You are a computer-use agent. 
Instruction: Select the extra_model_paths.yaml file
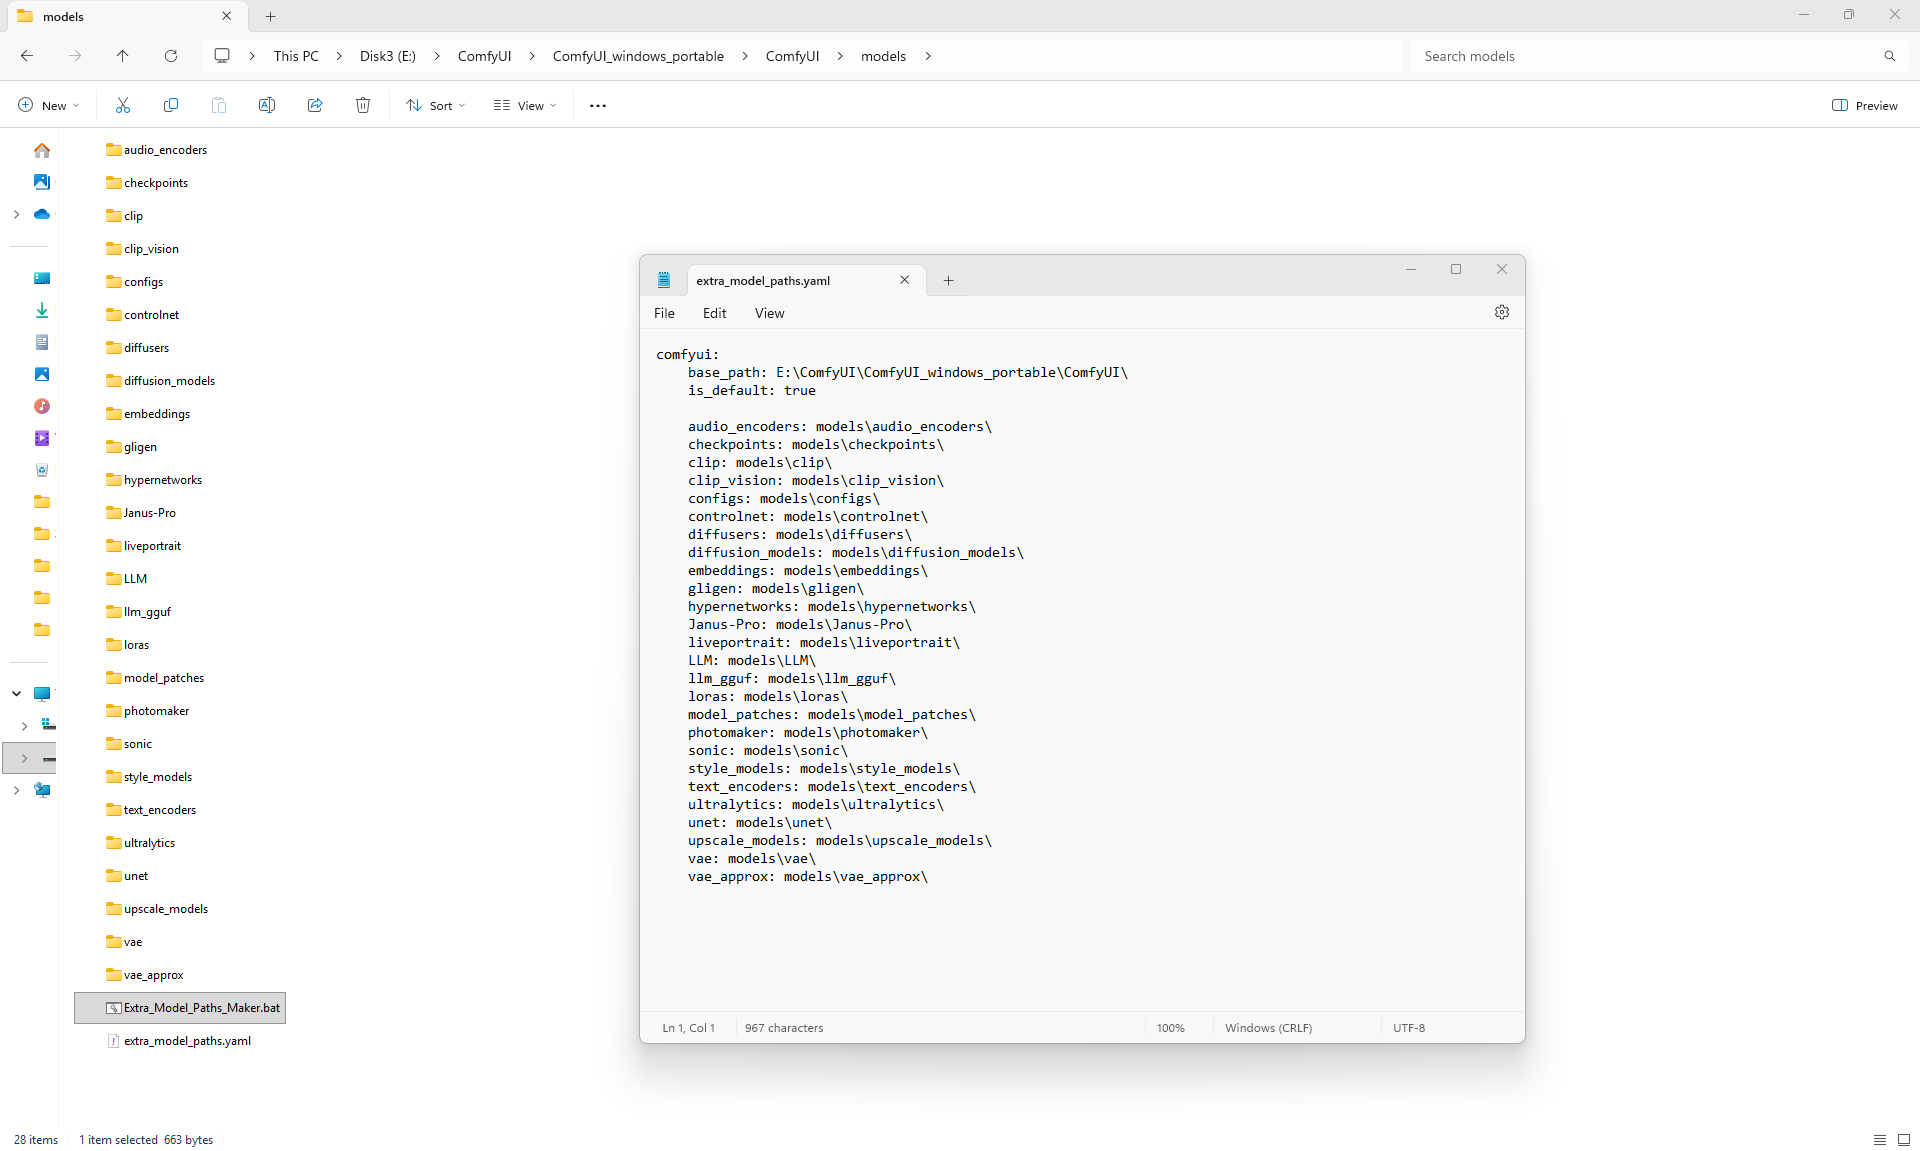pos(187,1040)
